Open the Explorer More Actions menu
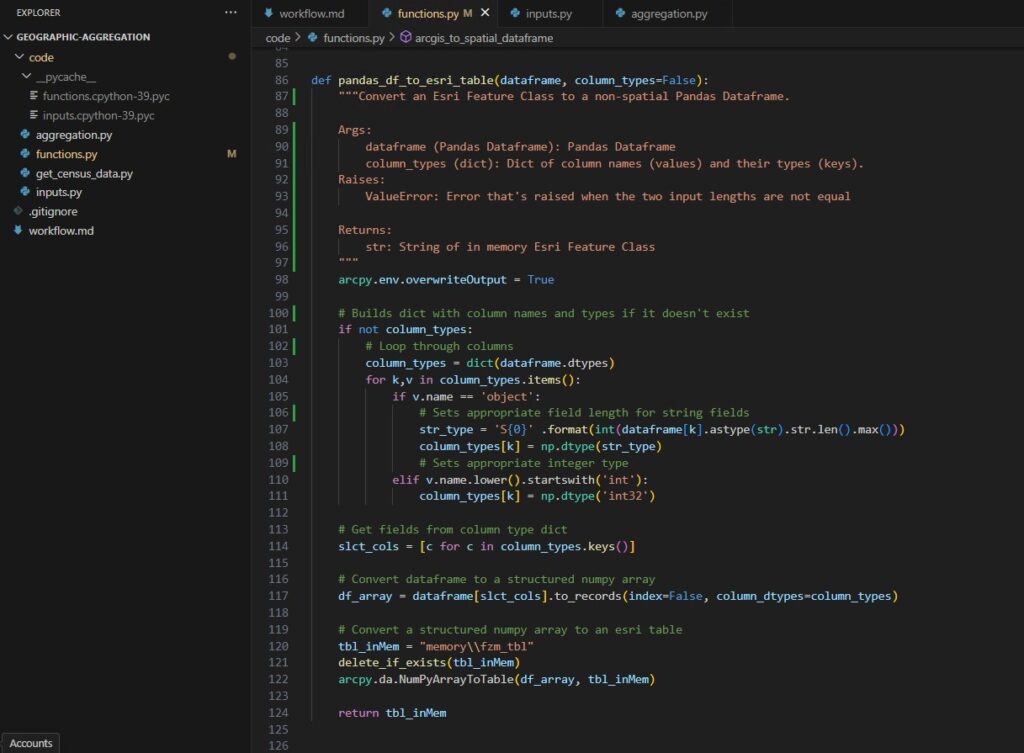1024x753 pixels. click(x=231, y=12)
